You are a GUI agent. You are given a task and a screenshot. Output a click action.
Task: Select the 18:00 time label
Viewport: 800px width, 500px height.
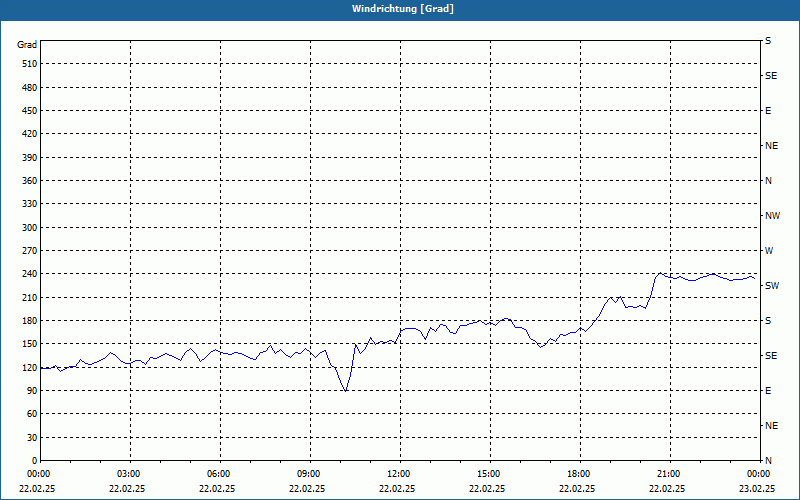click(580, 473)
